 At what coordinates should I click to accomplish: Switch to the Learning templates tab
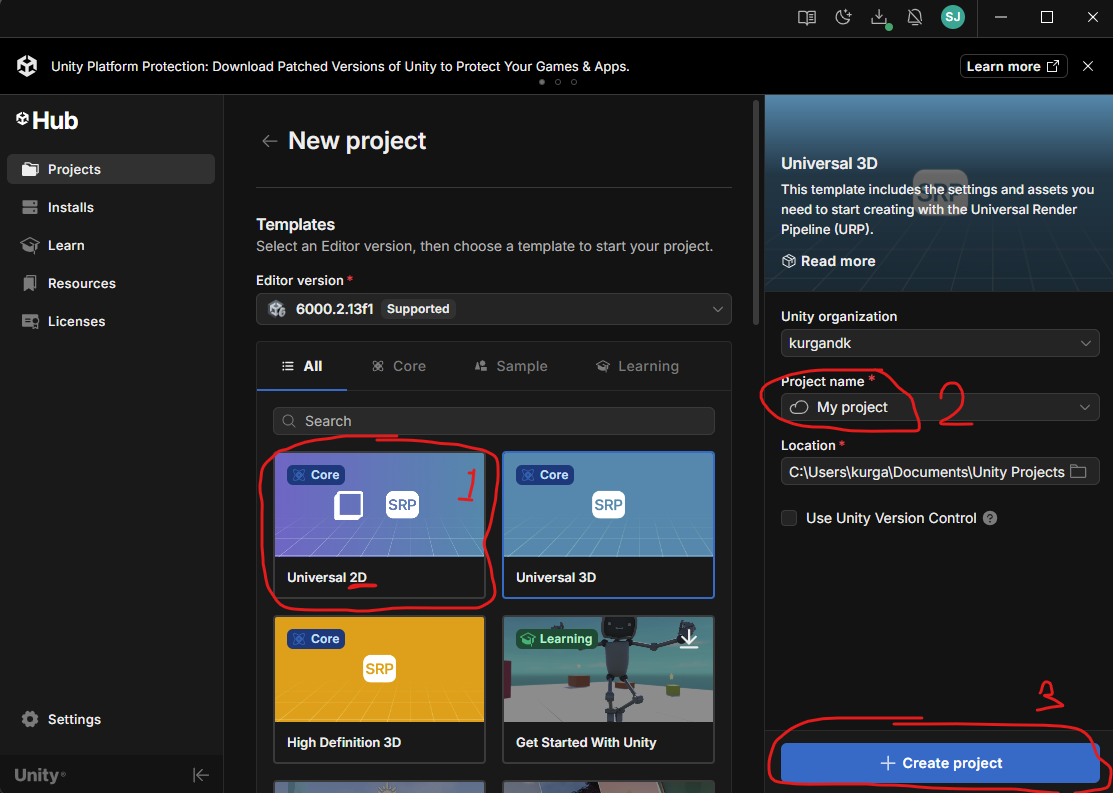tap(637, 366)
